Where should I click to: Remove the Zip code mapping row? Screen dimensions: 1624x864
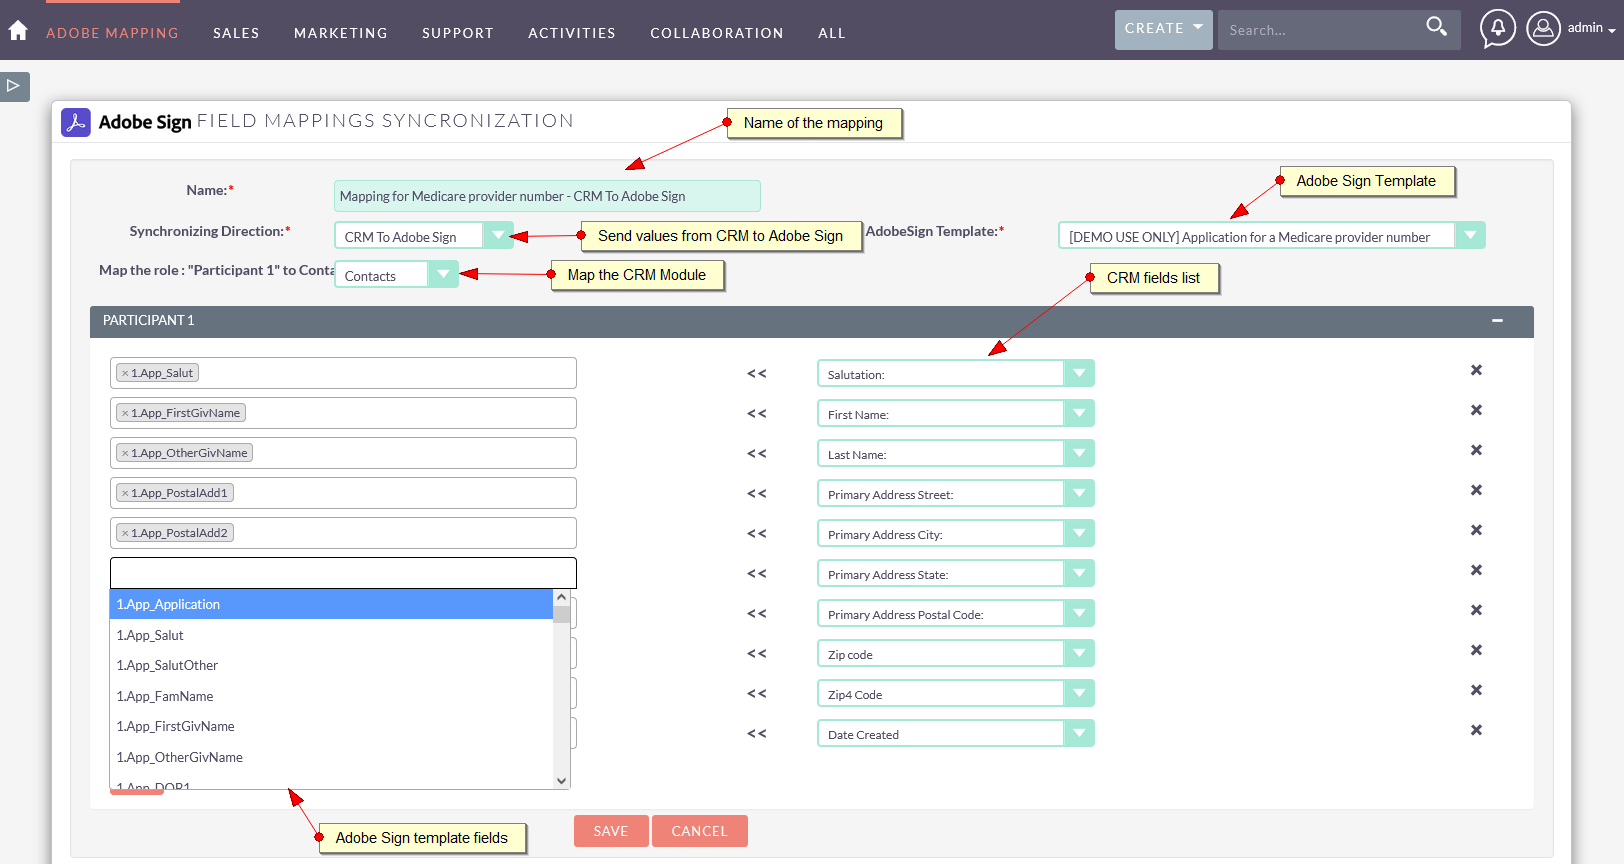coord(1476,650)
